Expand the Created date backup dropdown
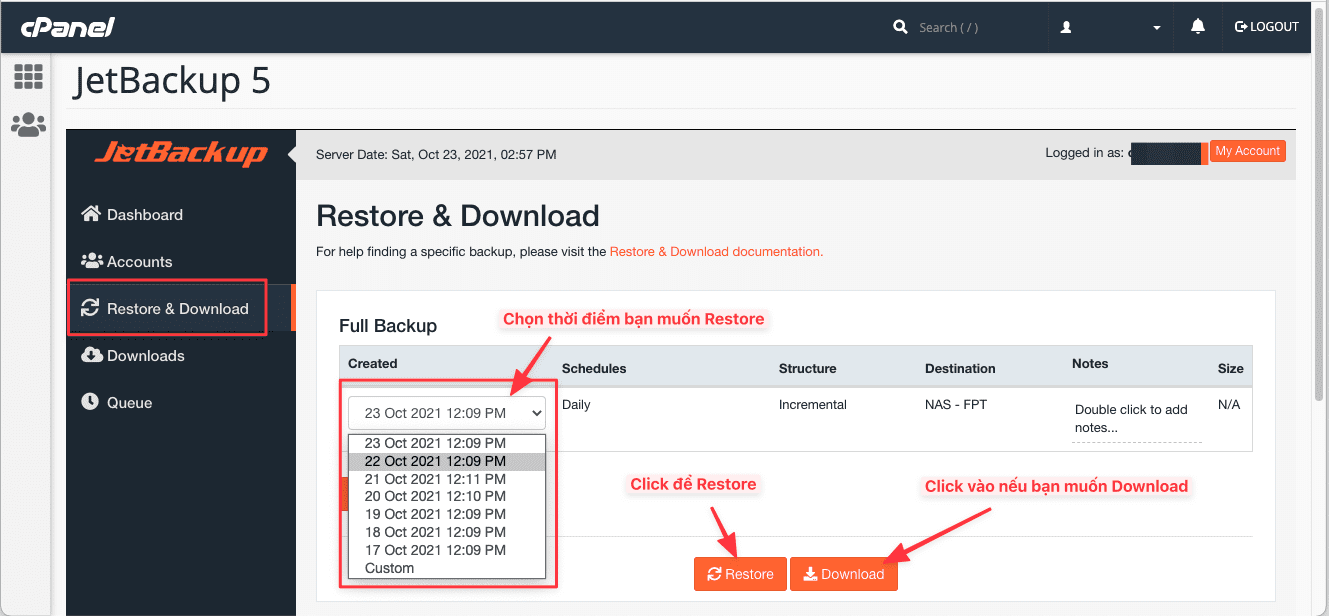The width and height of the screenshot is (1329, 616). pyautogui.click(x=446, y=413)
